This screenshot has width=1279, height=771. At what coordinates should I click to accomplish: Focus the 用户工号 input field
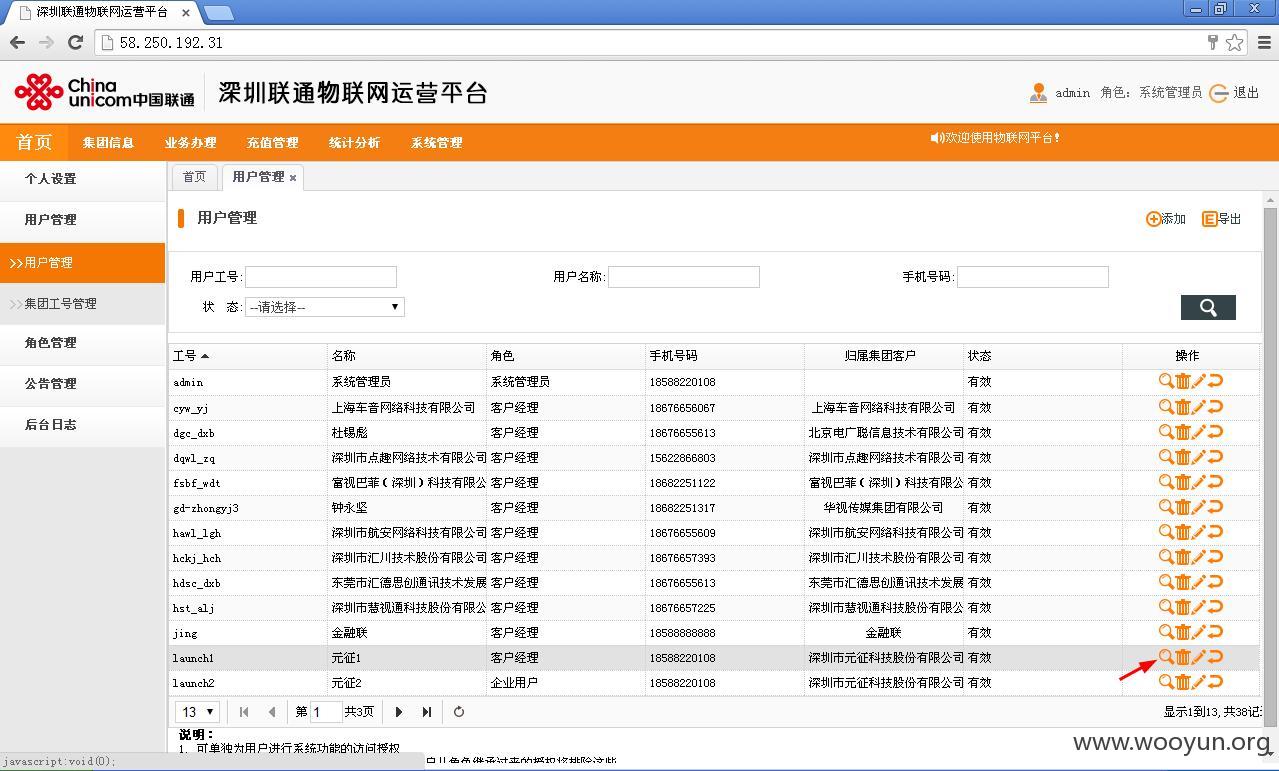[321, 277]
